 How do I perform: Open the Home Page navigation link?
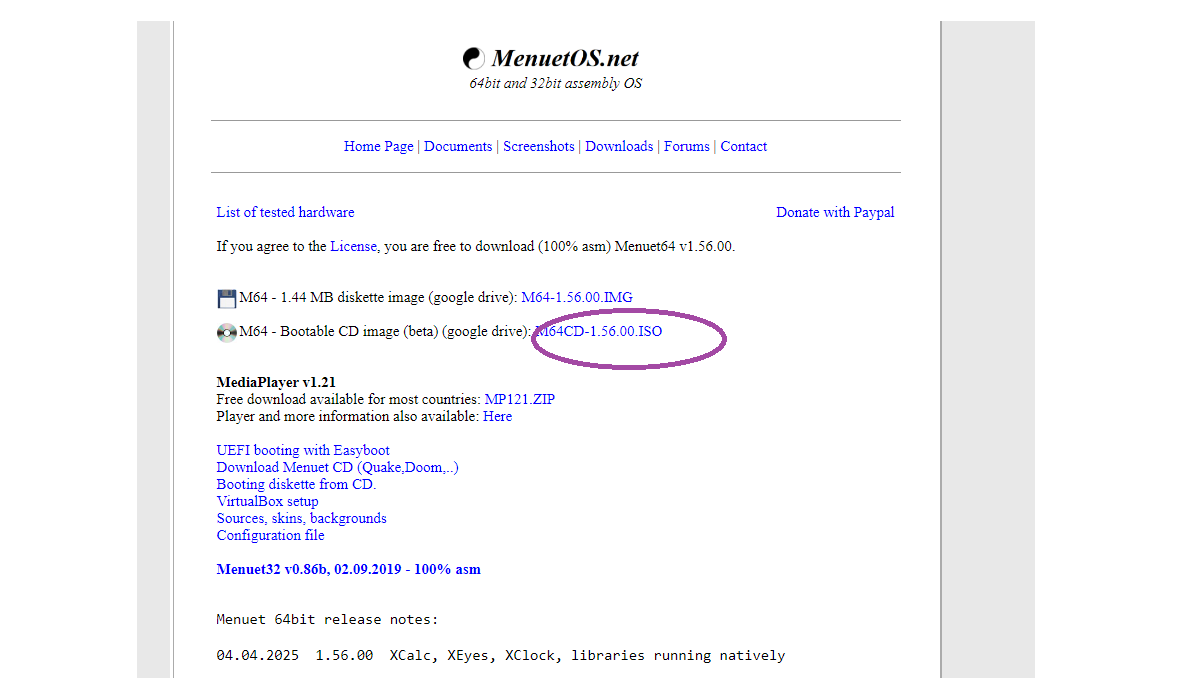click(379, 146)
